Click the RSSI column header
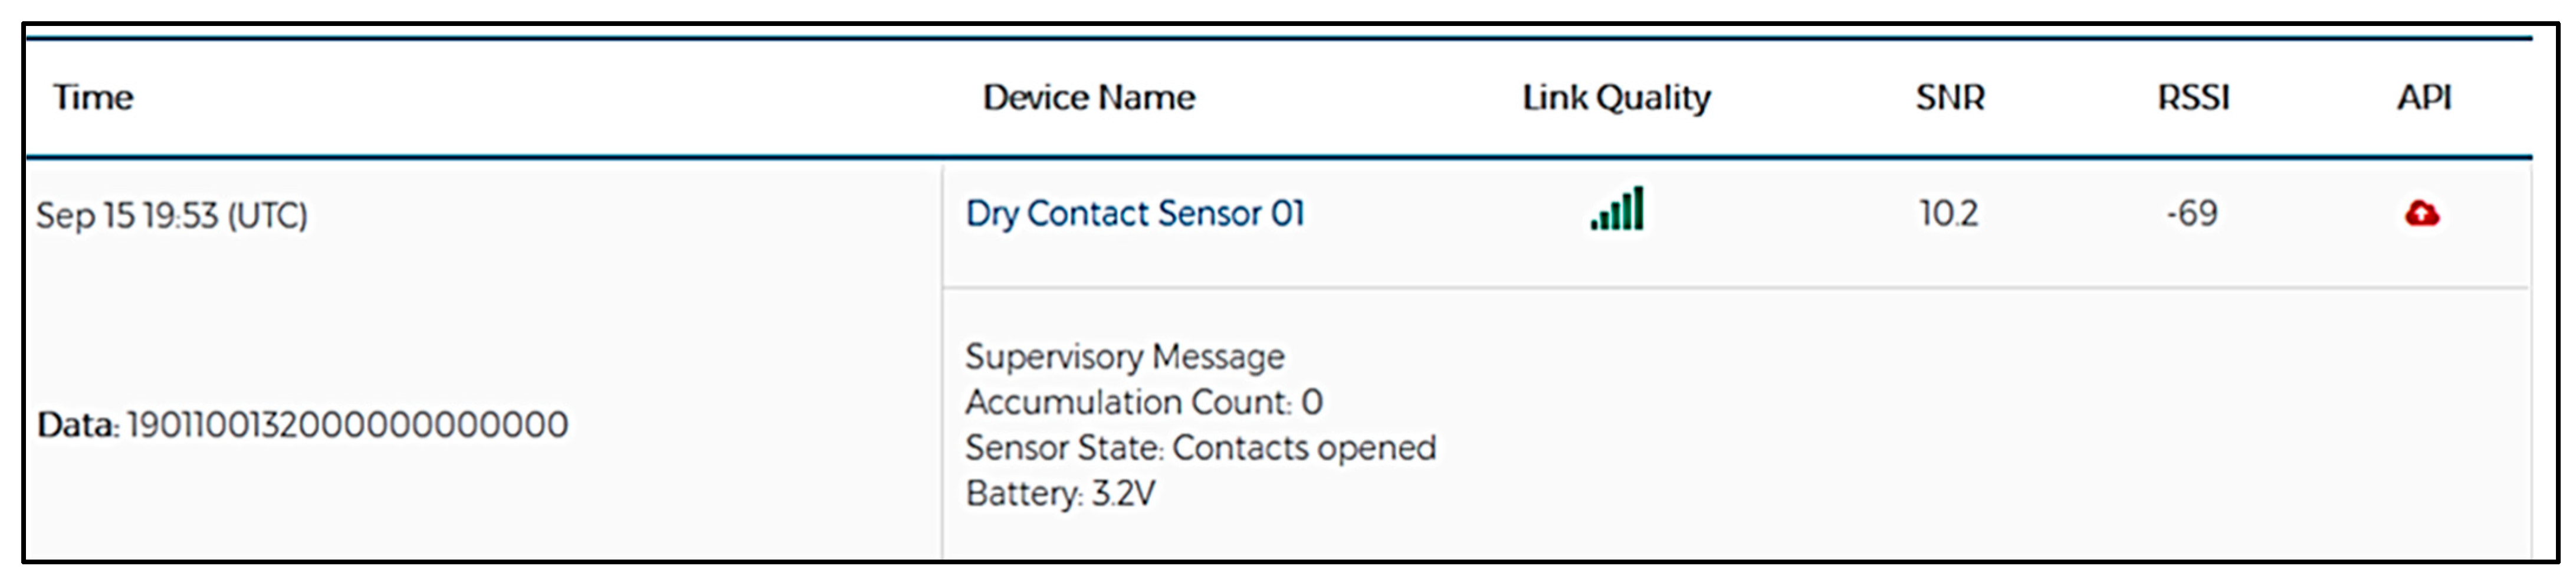 2193,97
